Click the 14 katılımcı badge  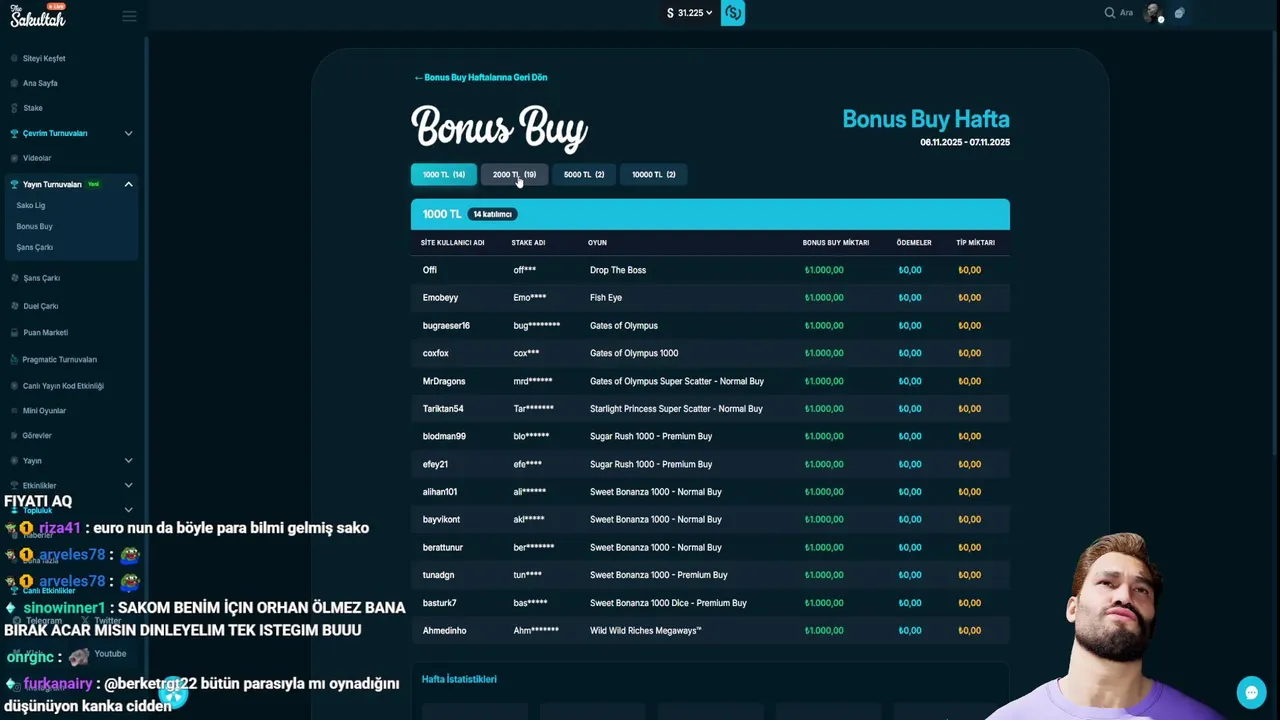tap(494, 214)
